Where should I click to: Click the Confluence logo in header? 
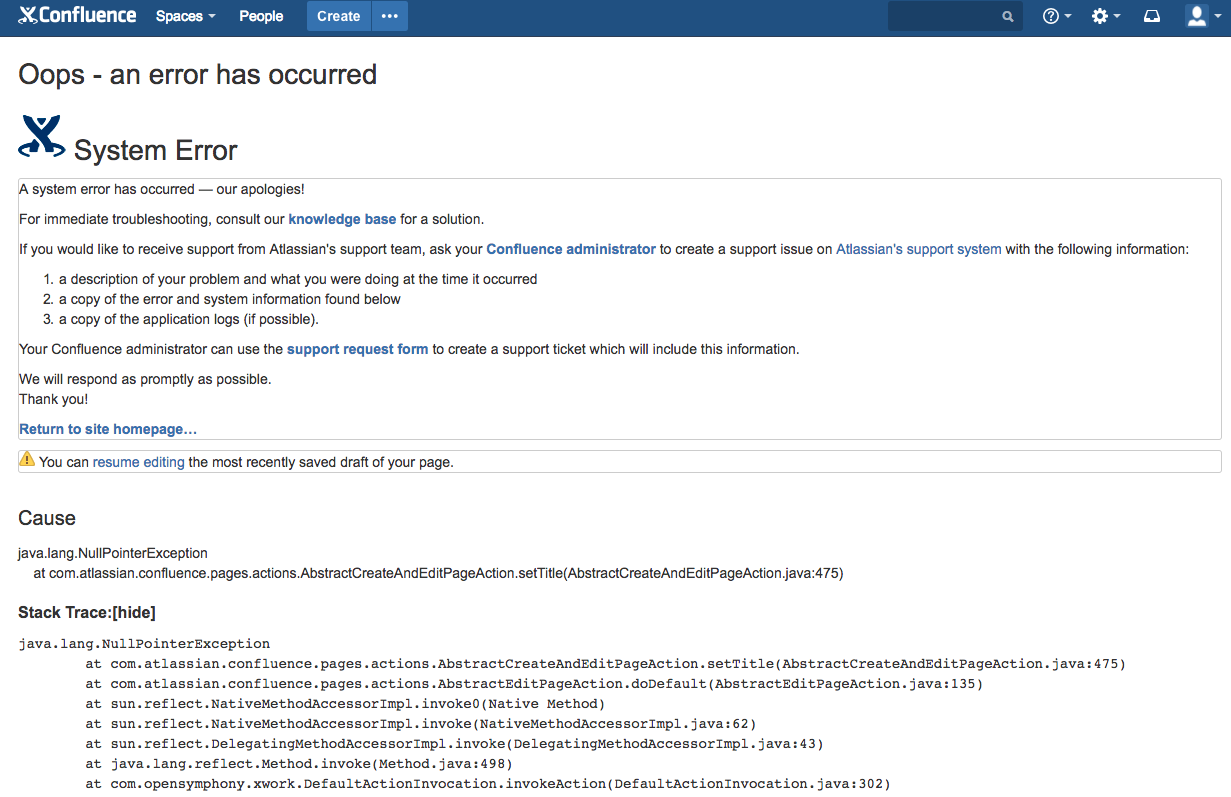point(77,16)
